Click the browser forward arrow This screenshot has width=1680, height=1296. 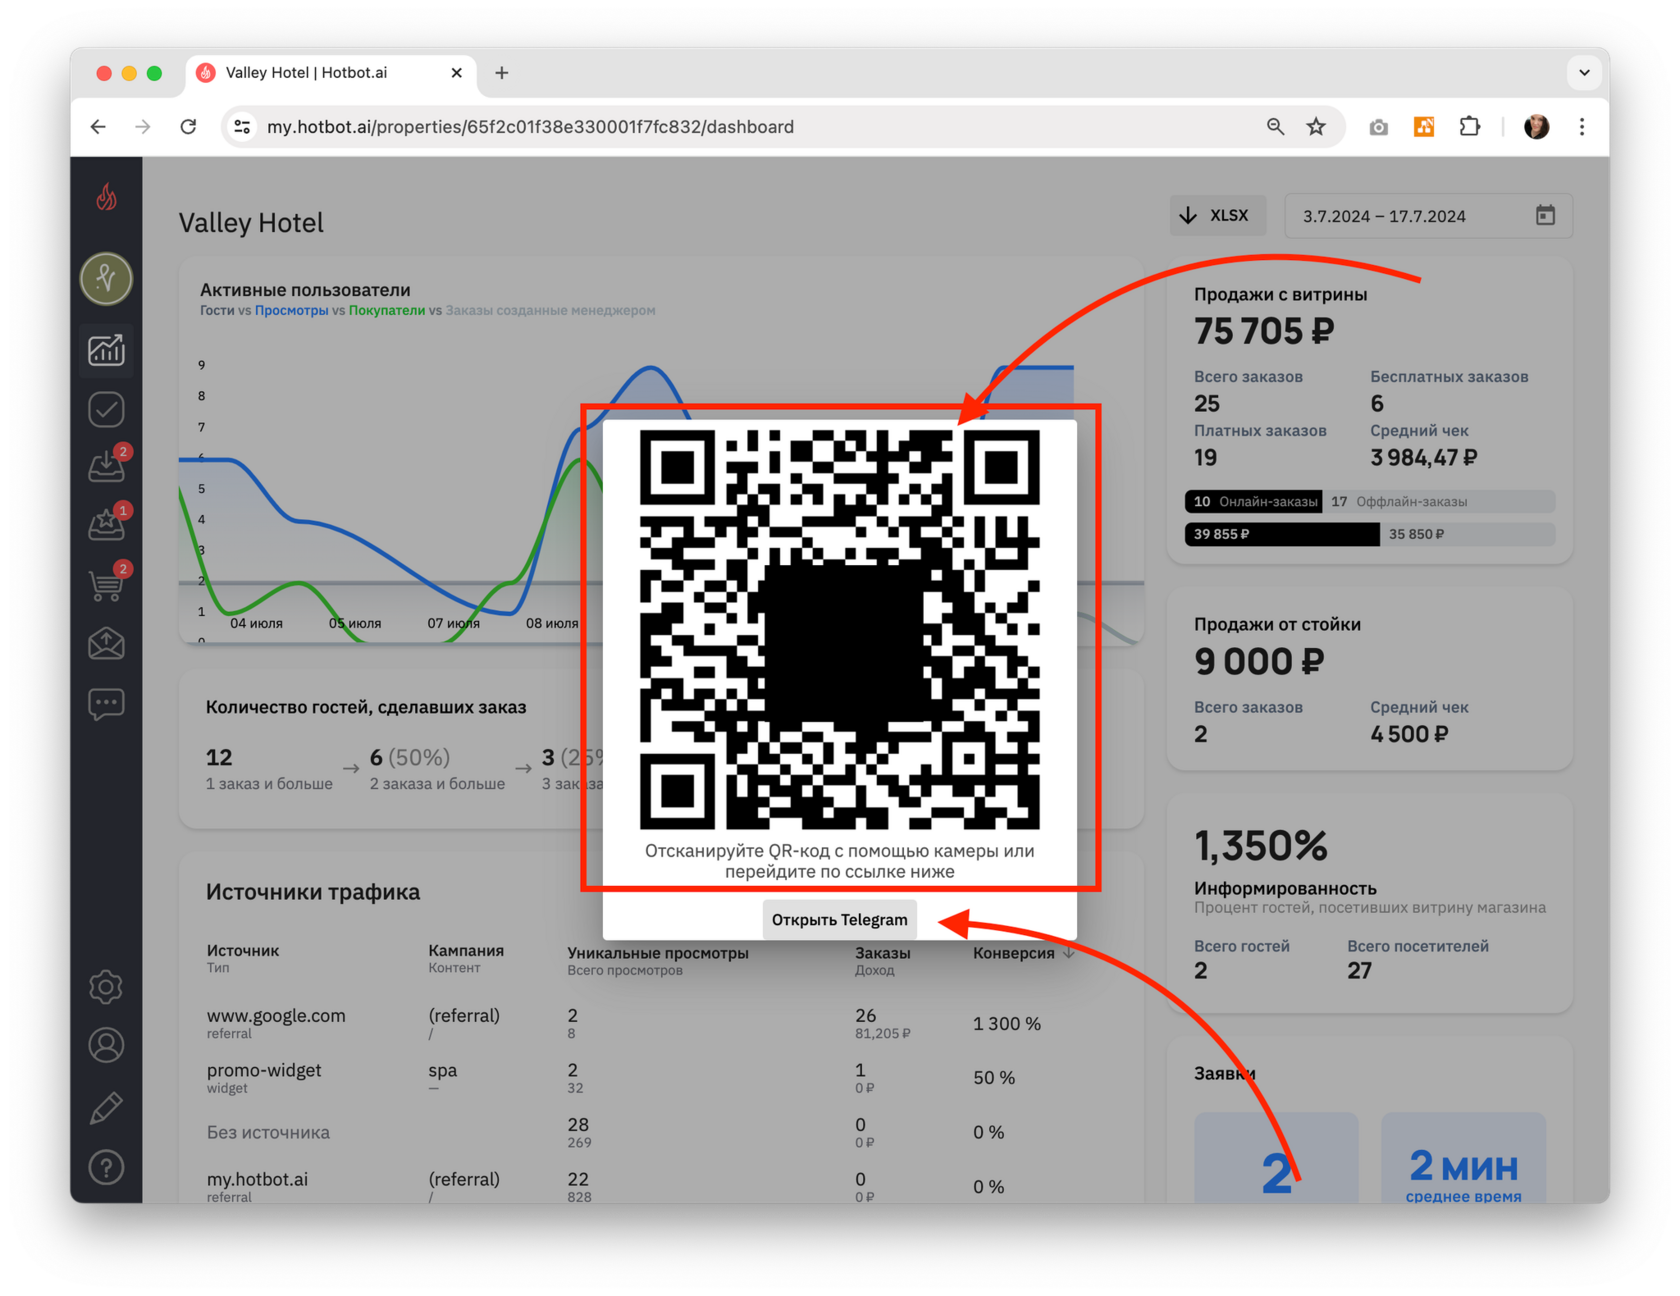(143, 127)
